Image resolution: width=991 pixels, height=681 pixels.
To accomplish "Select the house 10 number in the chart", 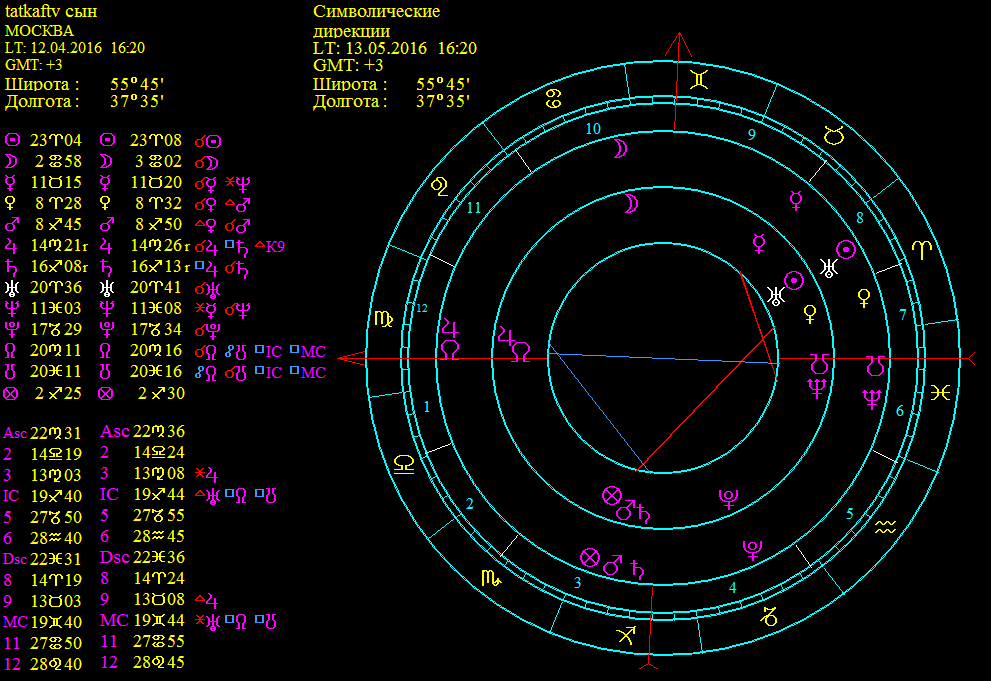I will [x=593, y=129].
